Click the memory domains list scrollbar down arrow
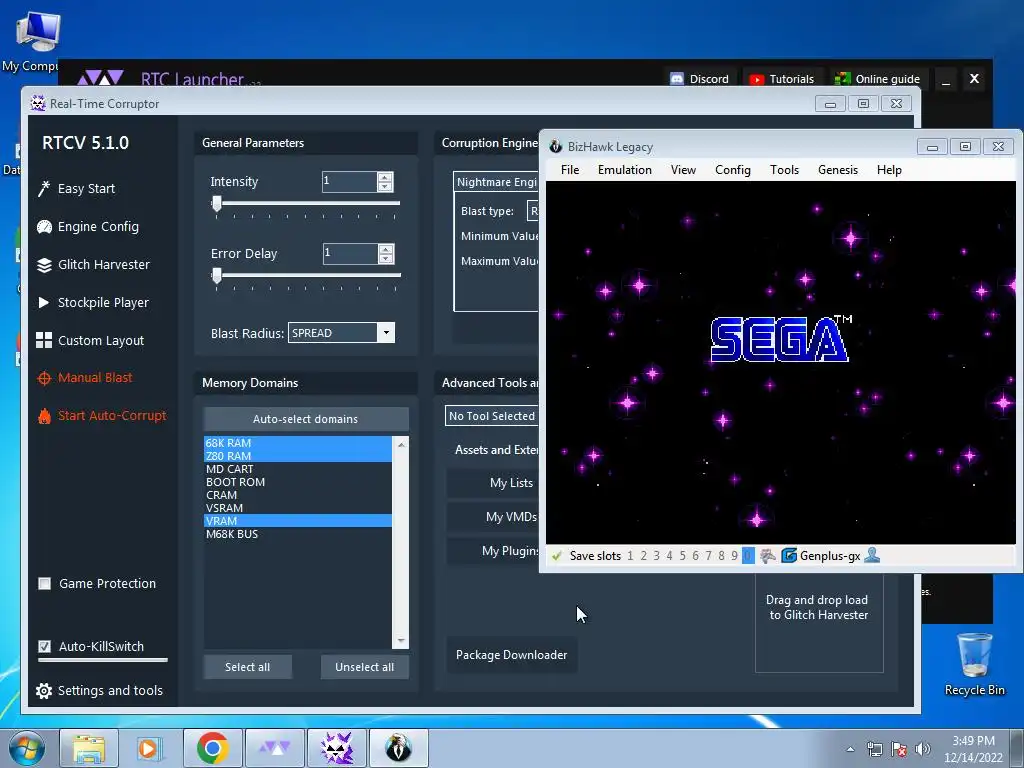The height and width of the screenshot is (768, 1024). pyautogui.click(x=401, y=641)
